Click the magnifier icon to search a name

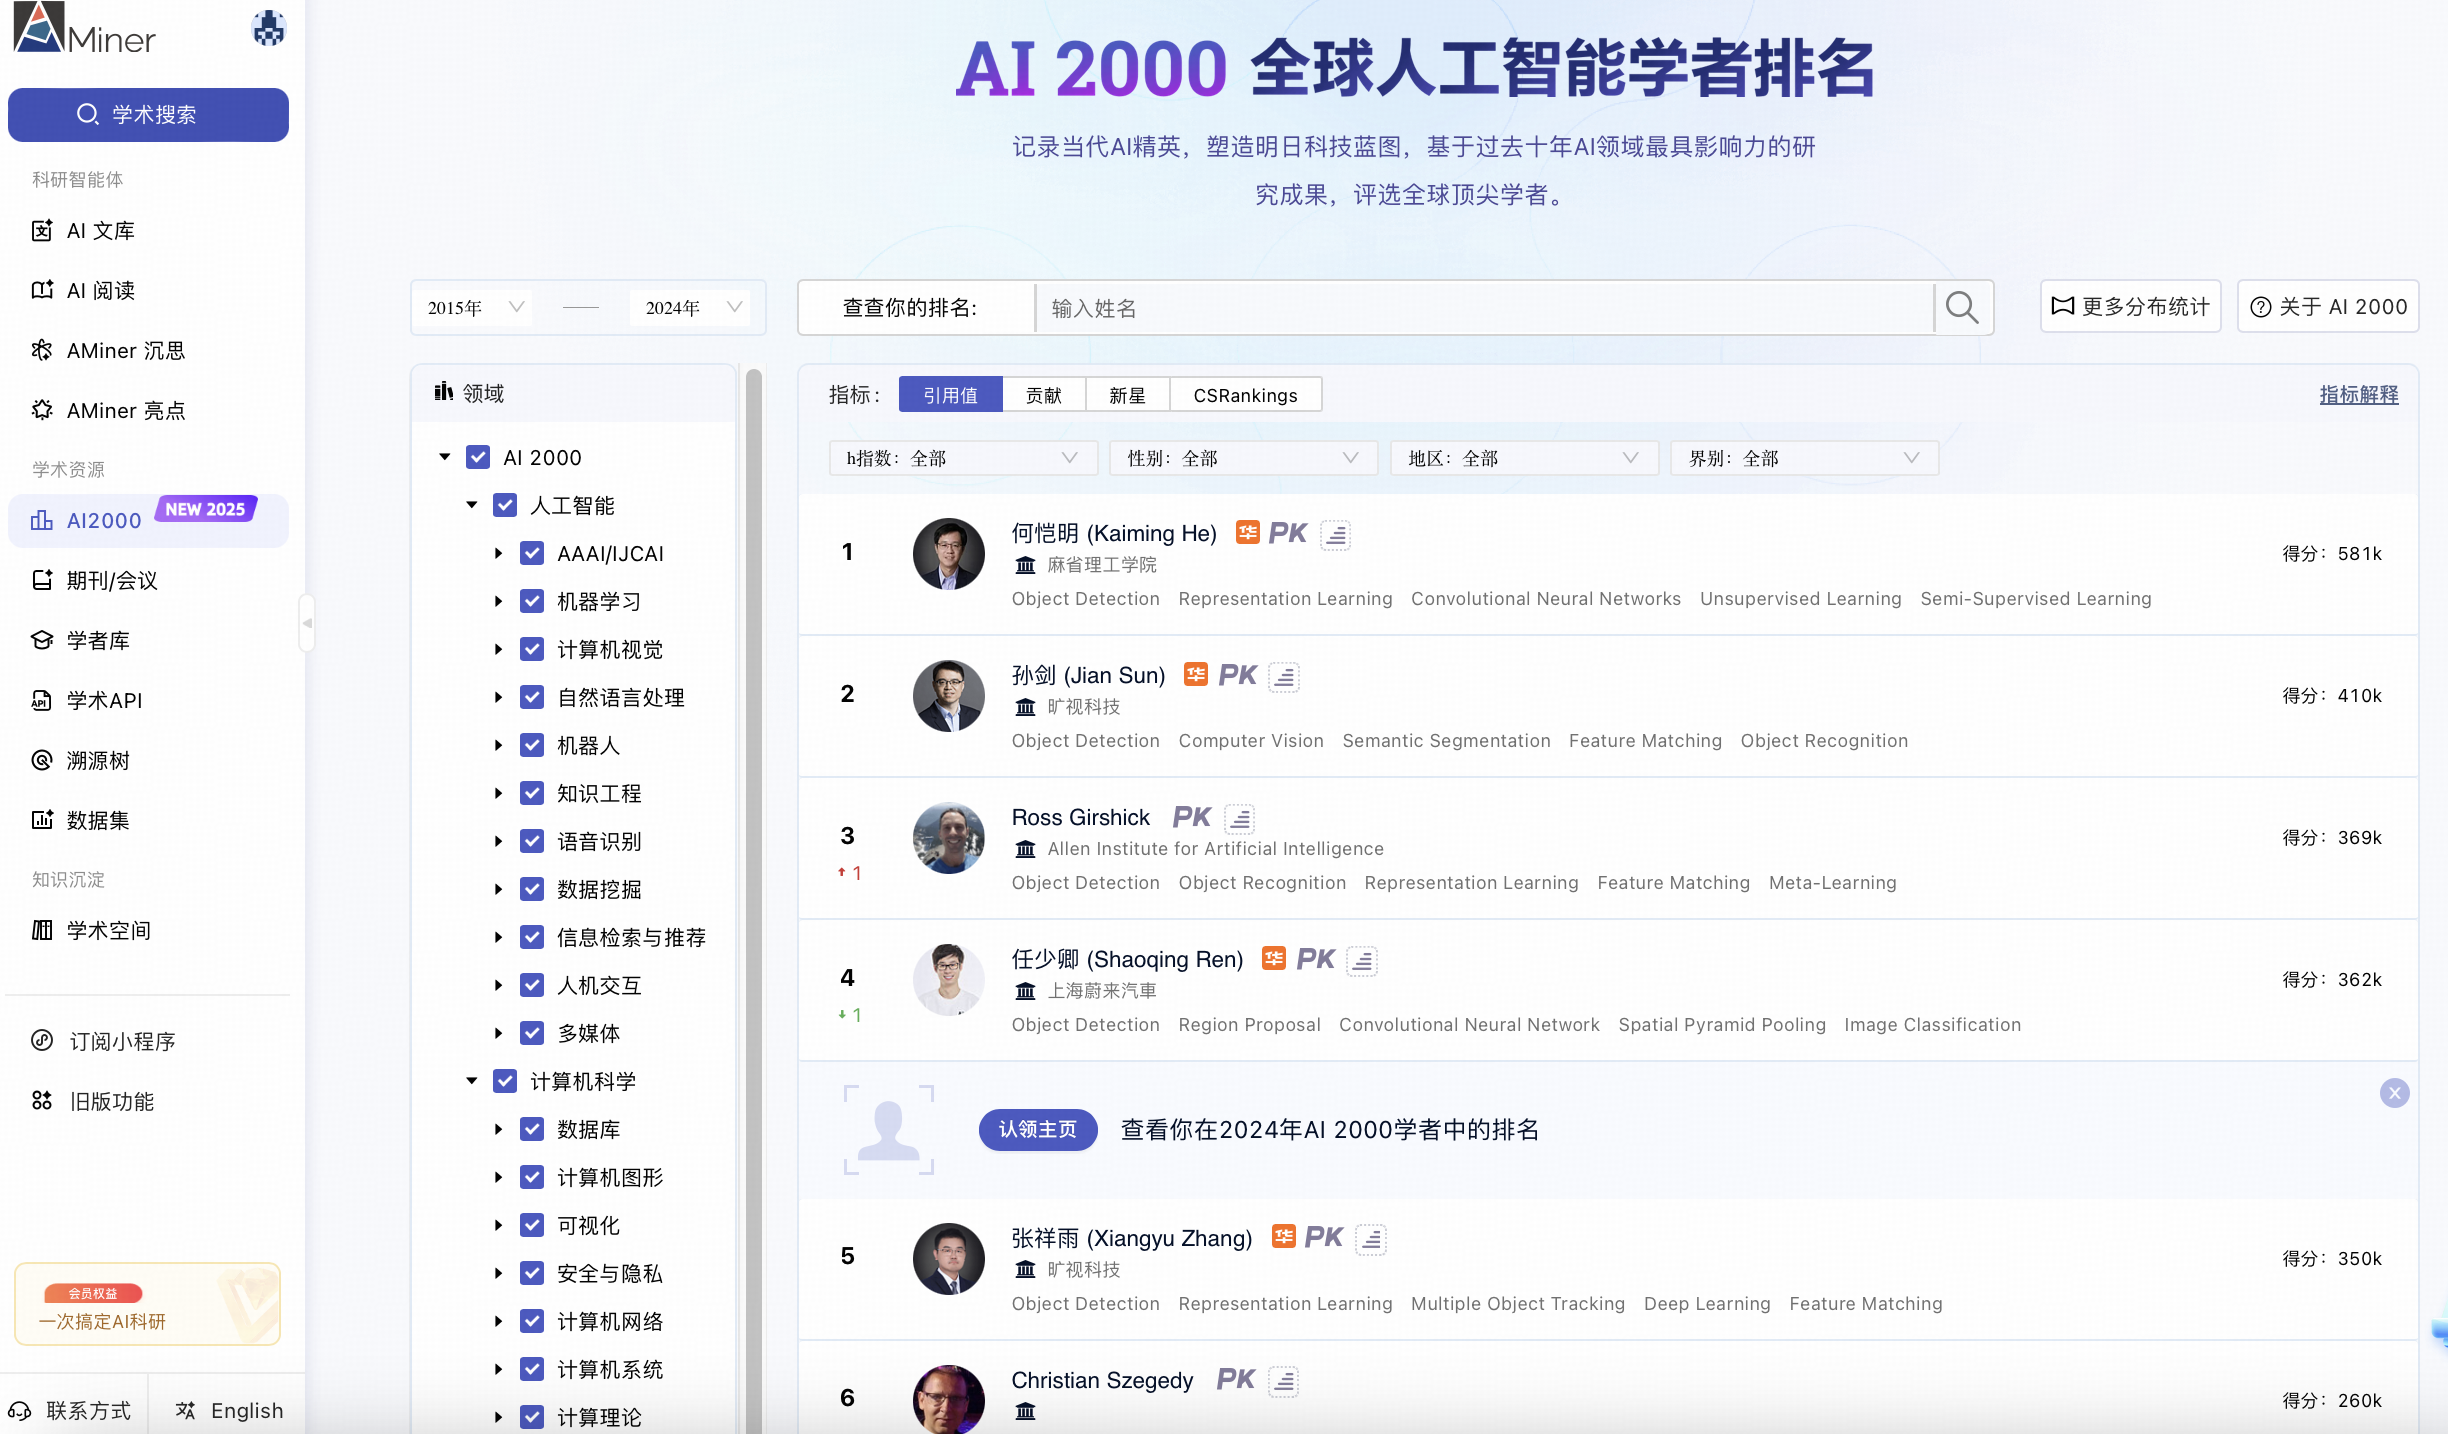1963,308
